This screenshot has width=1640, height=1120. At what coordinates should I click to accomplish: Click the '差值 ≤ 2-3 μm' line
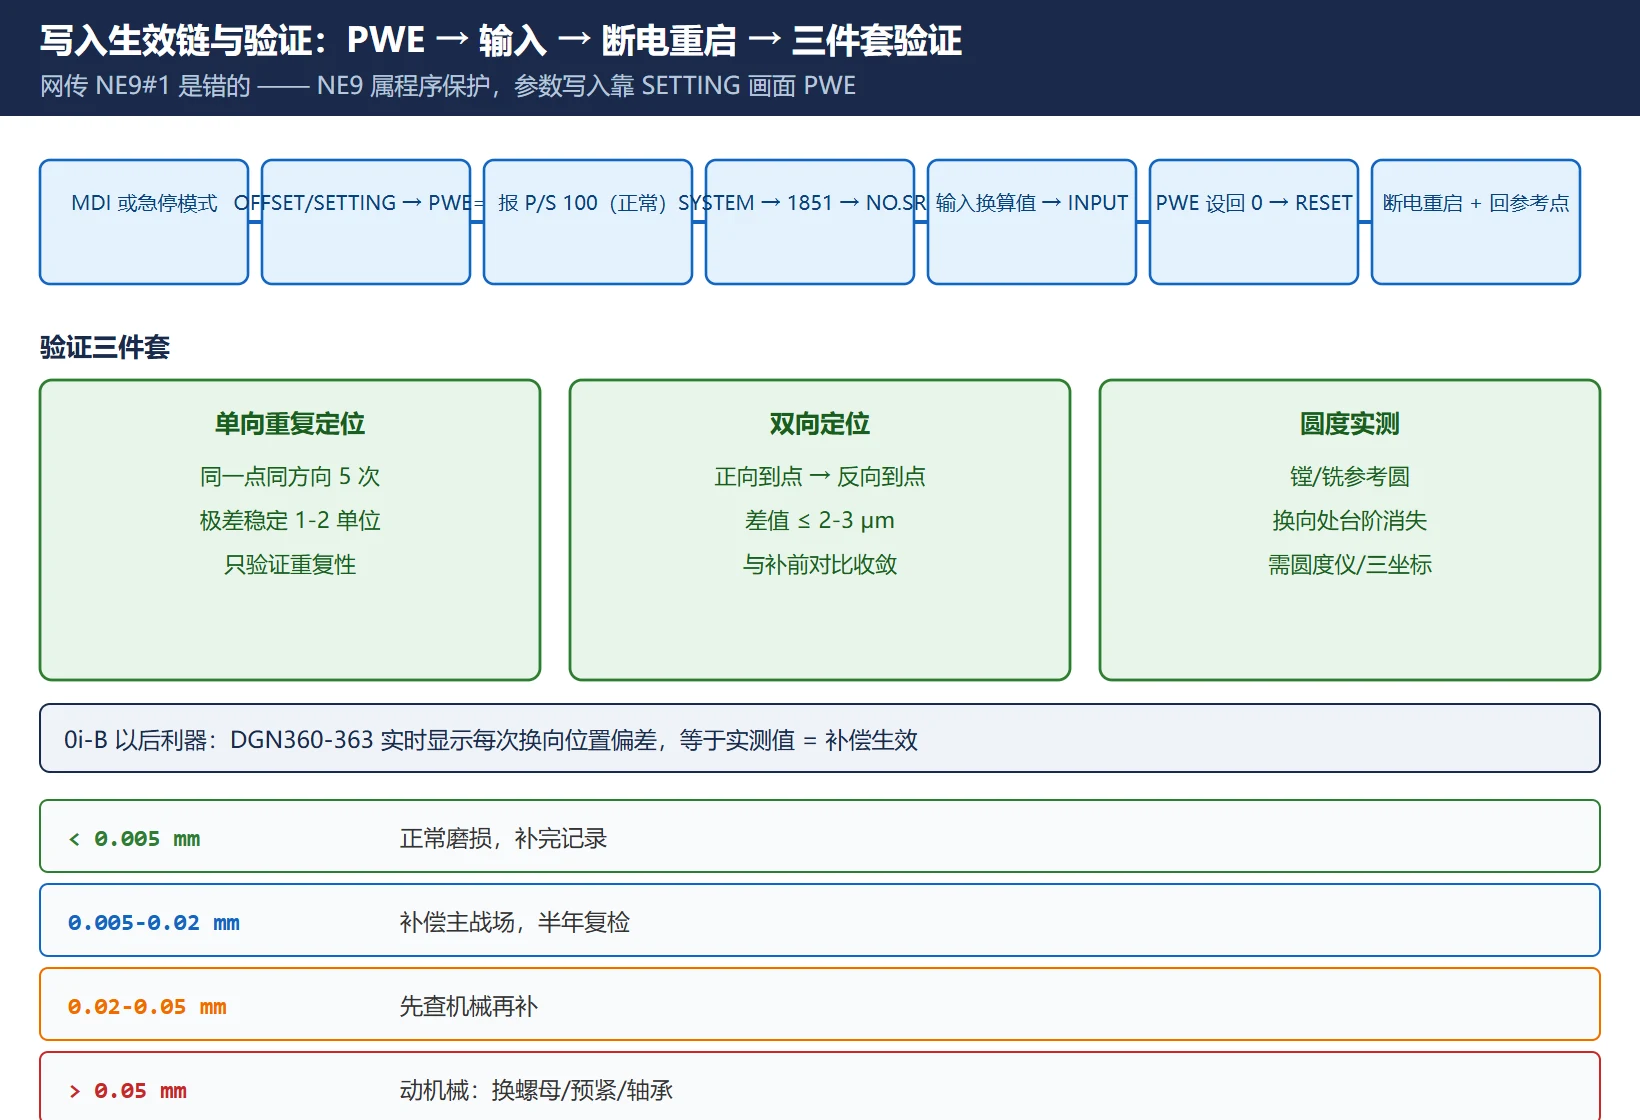click(x=820, y=520)
